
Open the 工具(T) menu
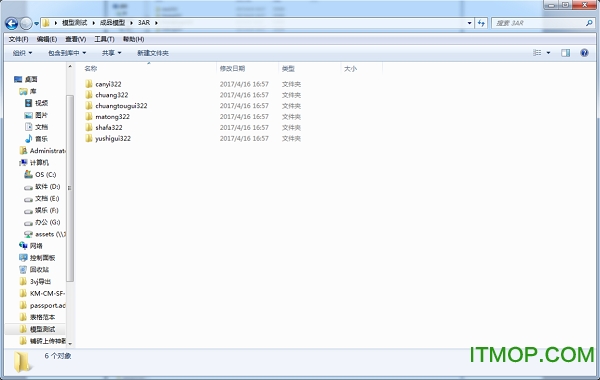[104, 39]
